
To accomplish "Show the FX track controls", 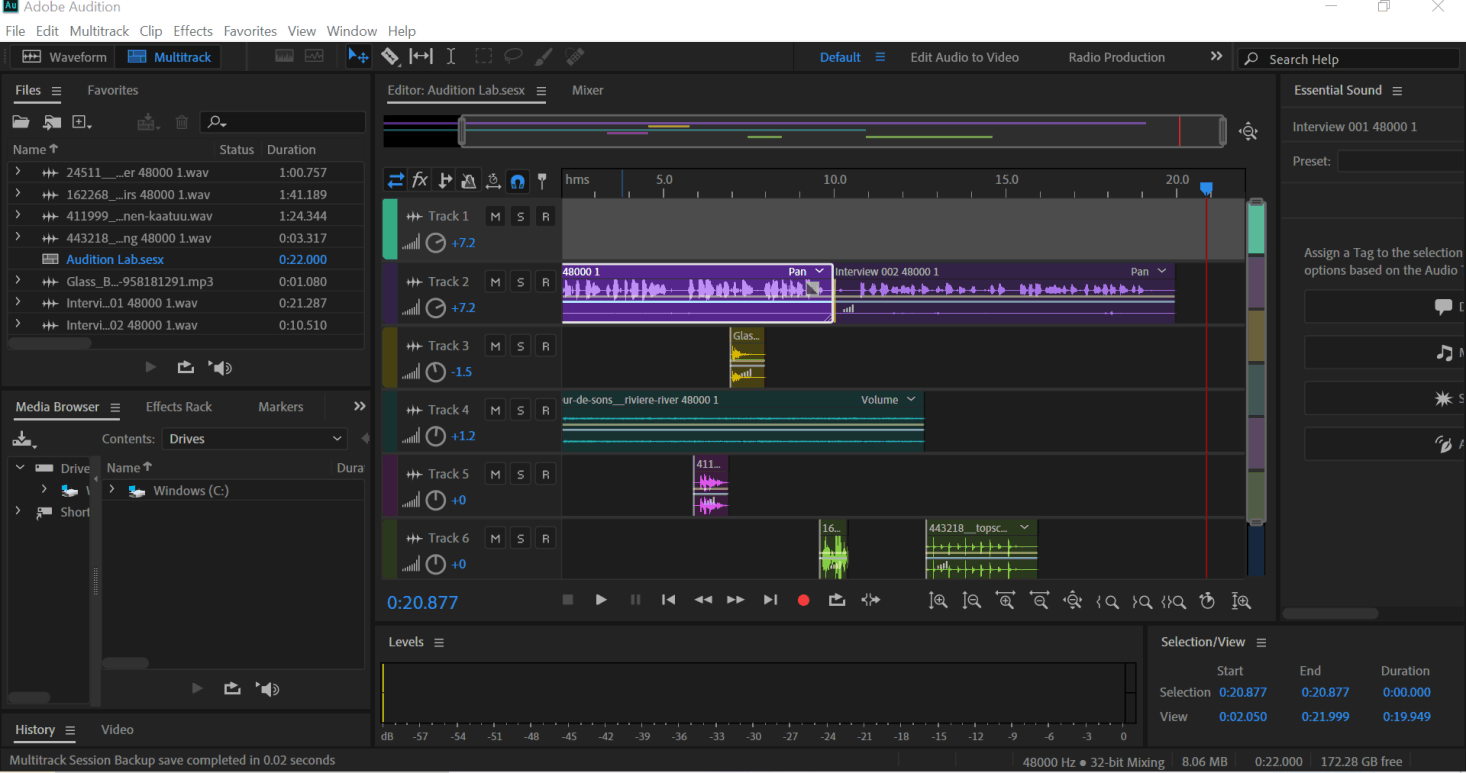I will [420, 180].
